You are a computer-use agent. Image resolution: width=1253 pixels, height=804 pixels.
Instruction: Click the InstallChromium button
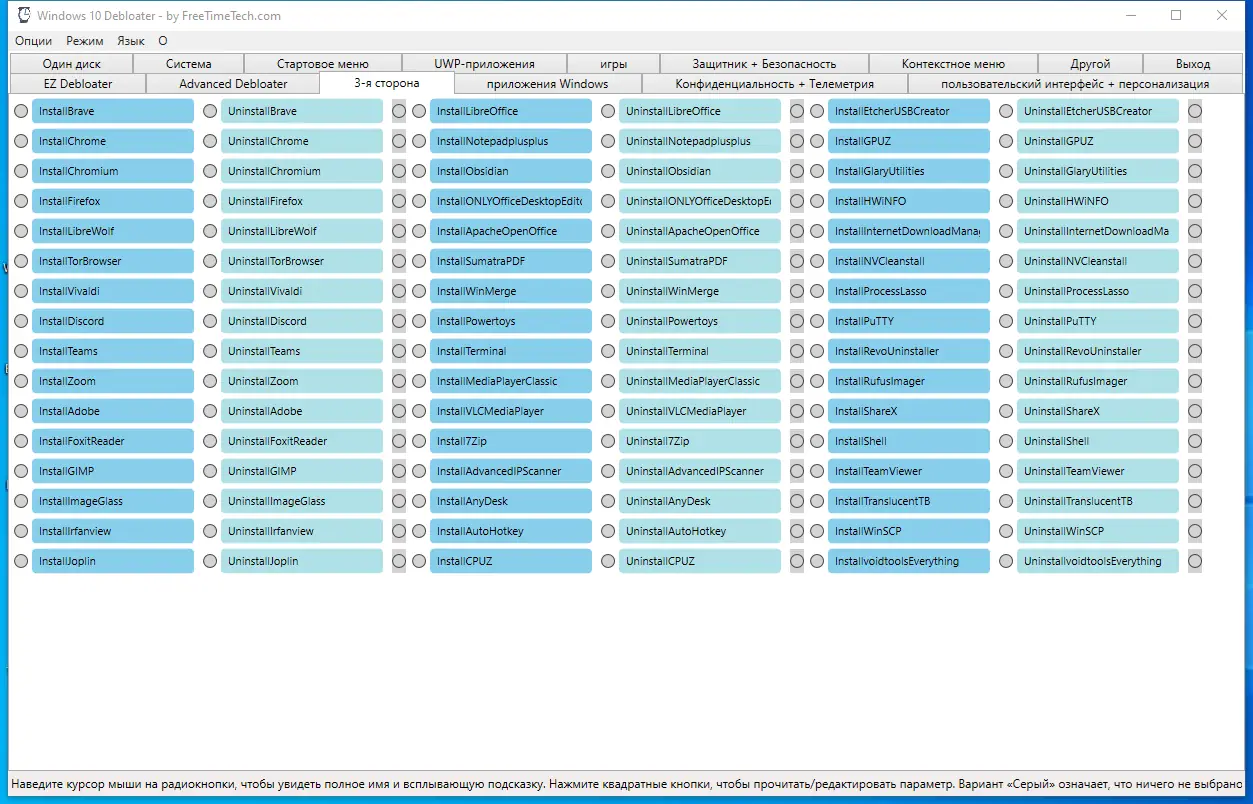click(113, 171)
